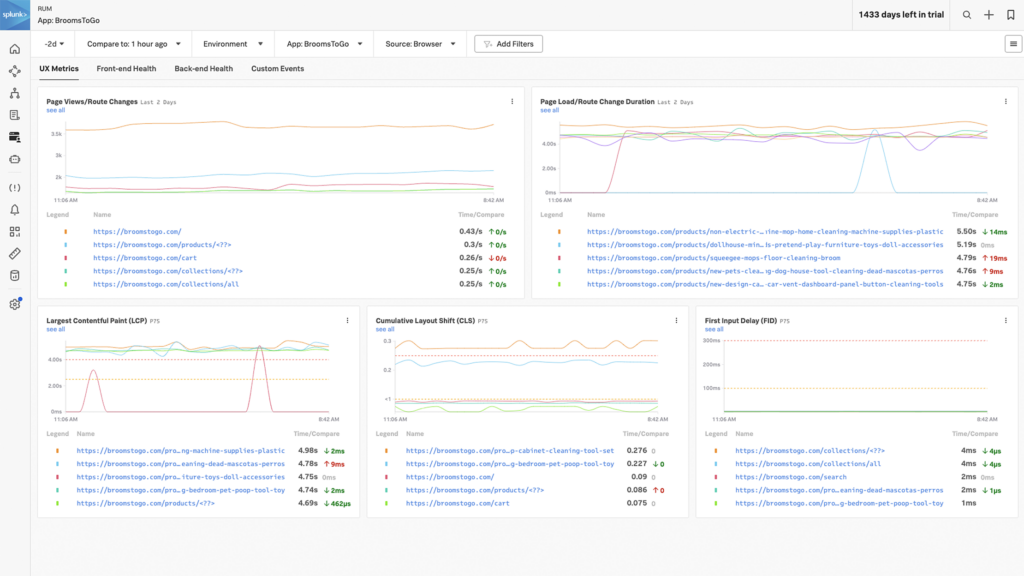
Task: Open the bookmark icon in top bar
Action: coord(1011,15)
